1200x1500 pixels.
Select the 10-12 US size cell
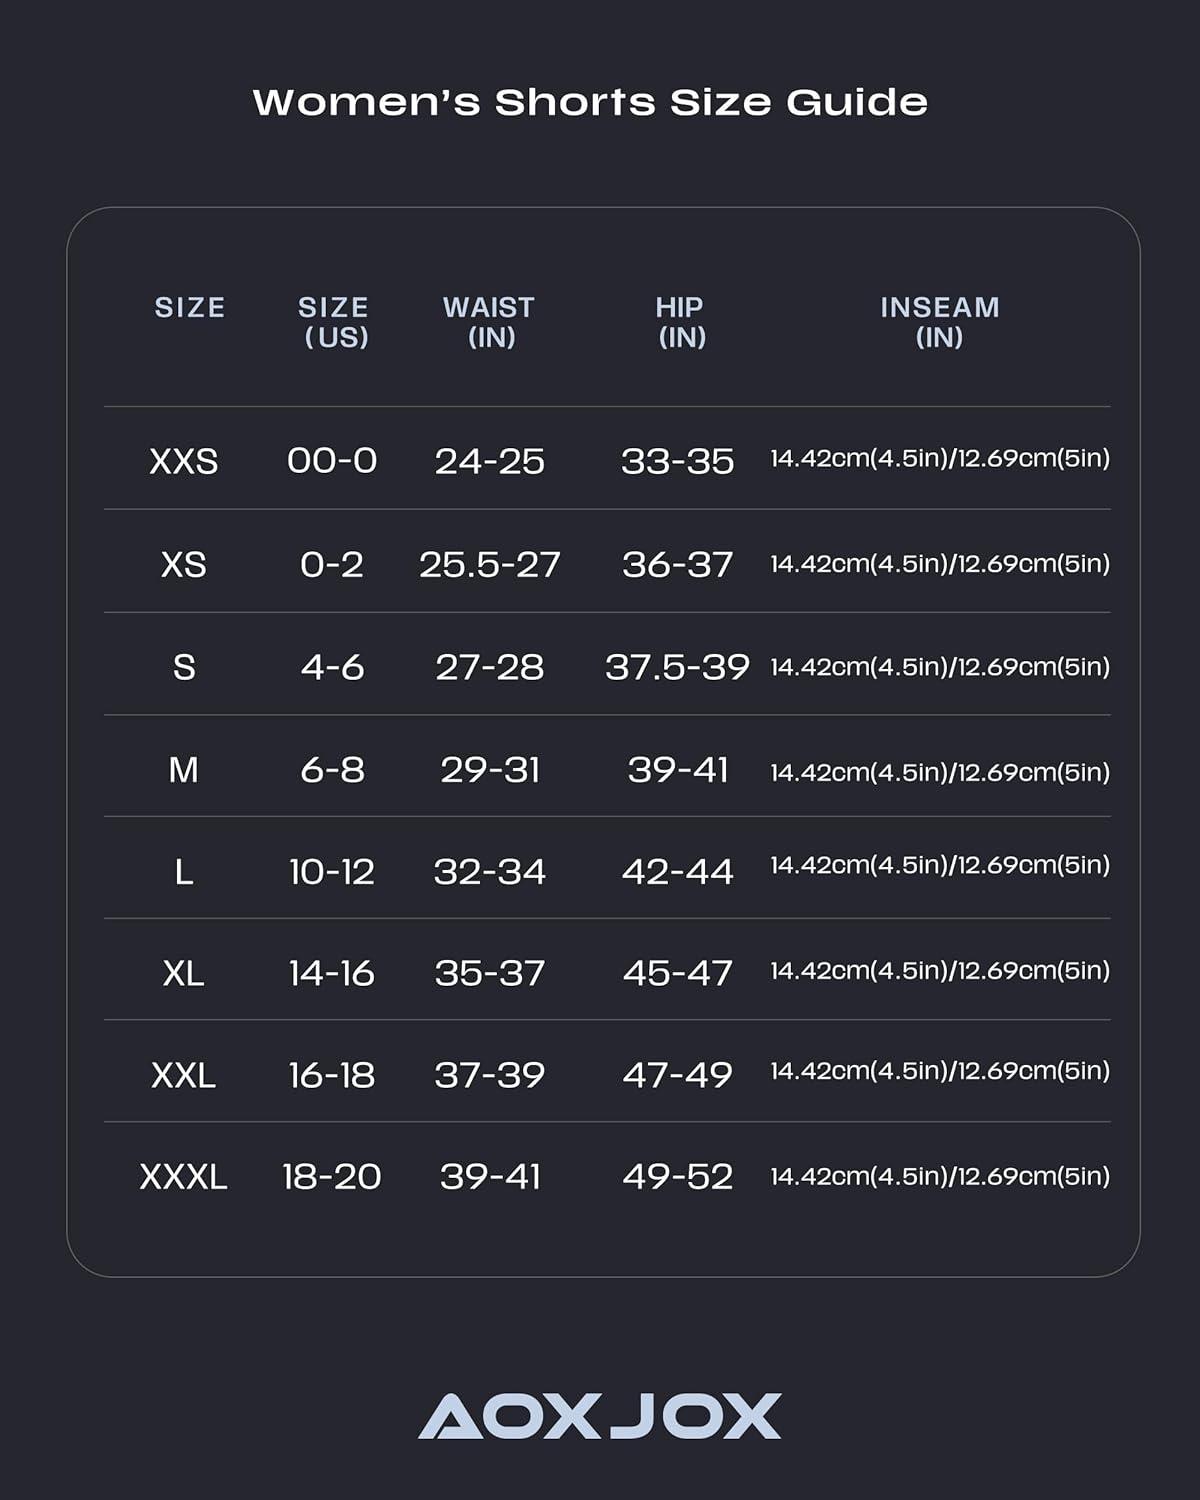pos(332,872)
